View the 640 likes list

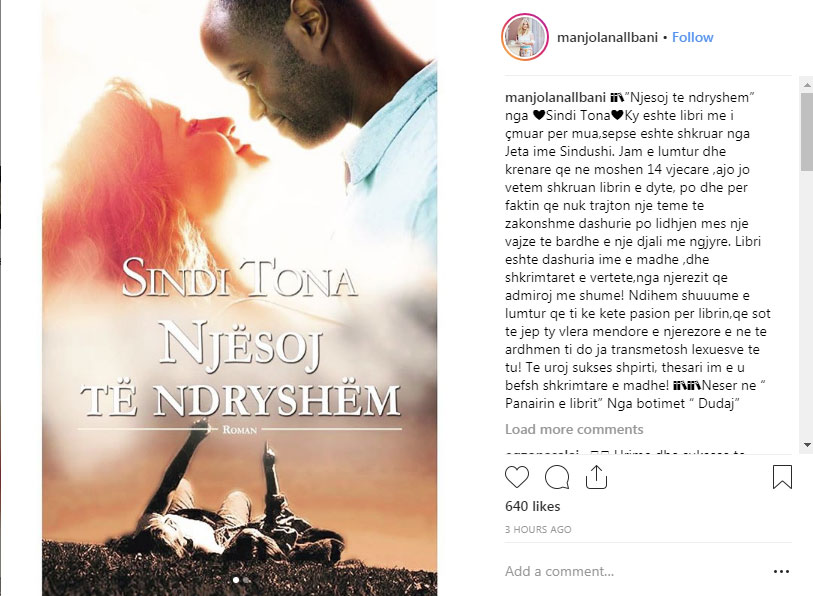click(532, 506)
